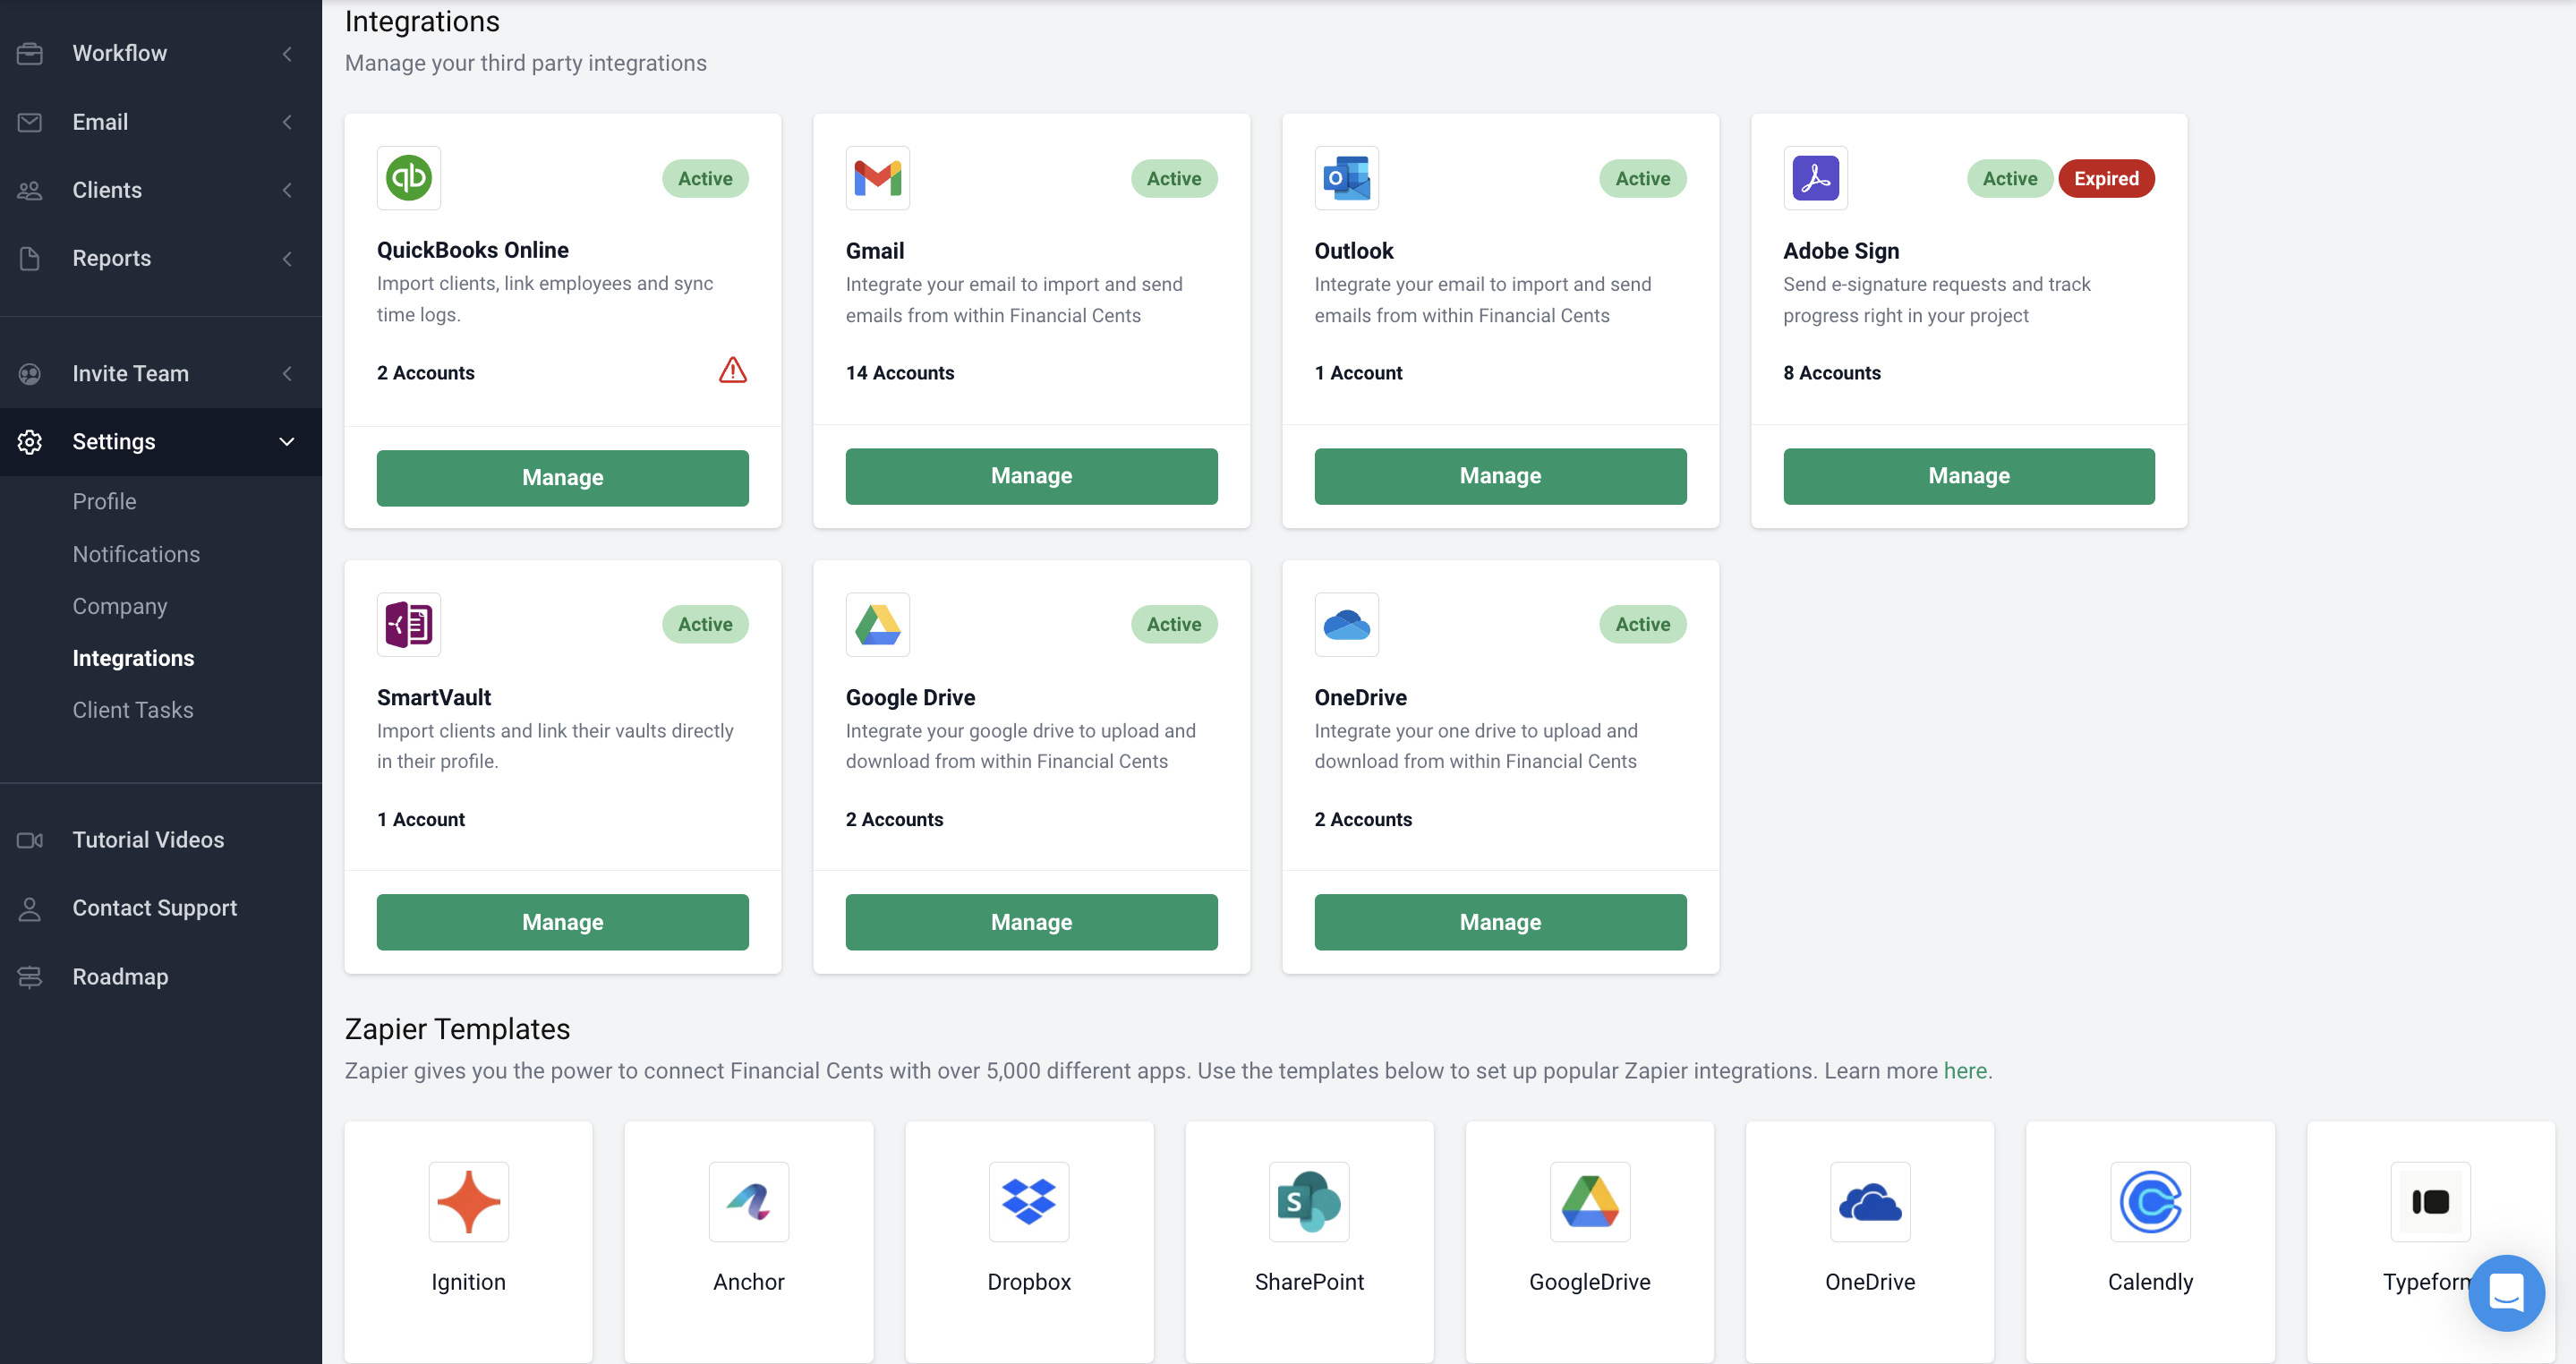The width and height of the screenshot is (2576, 1364).
Task: Open the Profile settings page
Action: point(104,501)
